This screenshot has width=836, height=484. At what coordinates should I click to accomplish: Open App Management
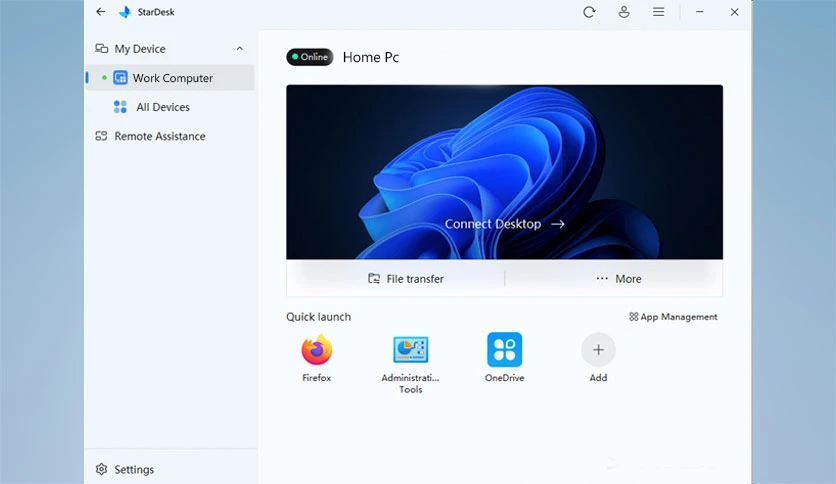673,317
